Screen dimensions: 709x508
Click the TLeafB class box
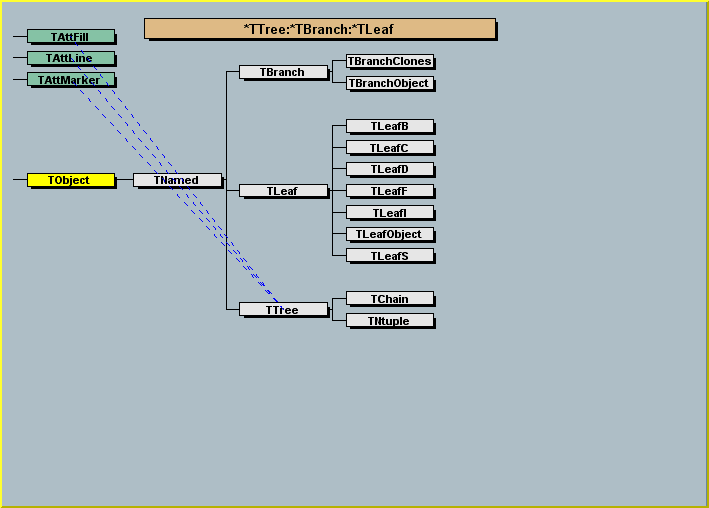390,126
